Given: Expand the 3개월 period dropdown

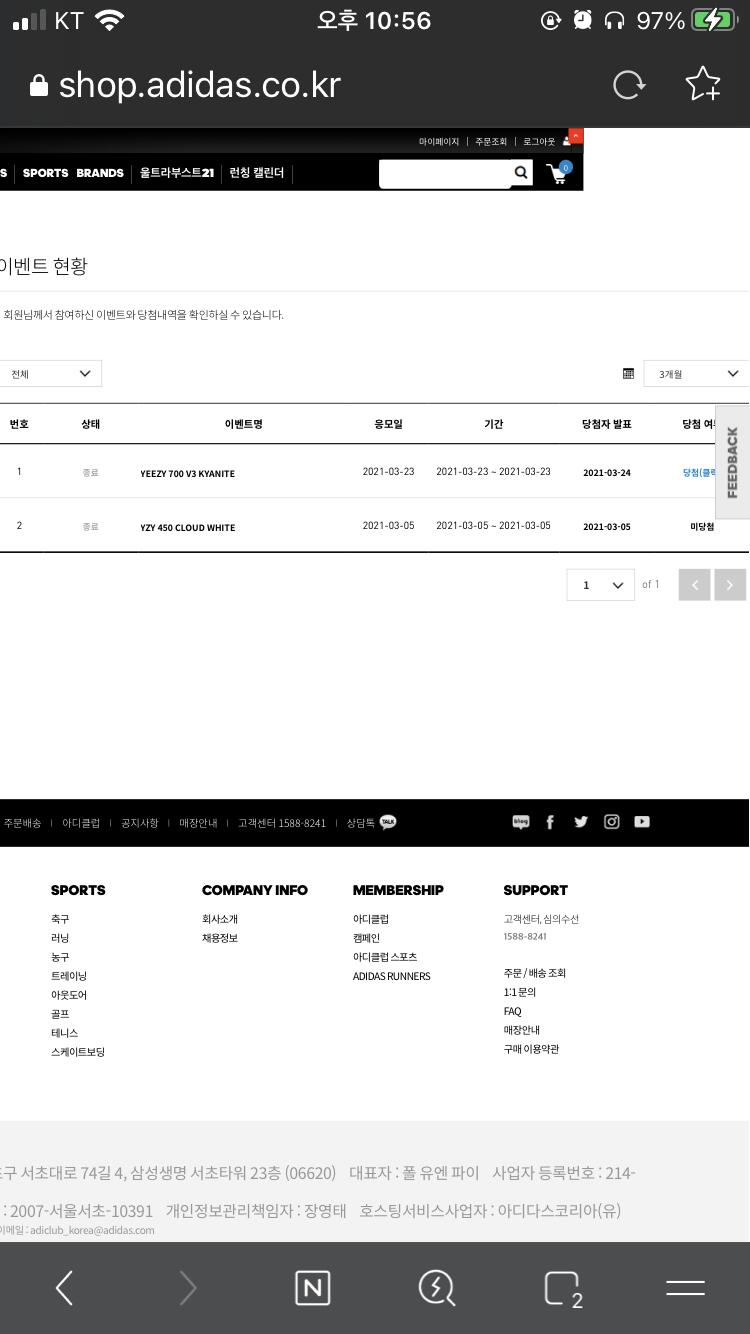Looking at the screenshot, I should (696, 374).
